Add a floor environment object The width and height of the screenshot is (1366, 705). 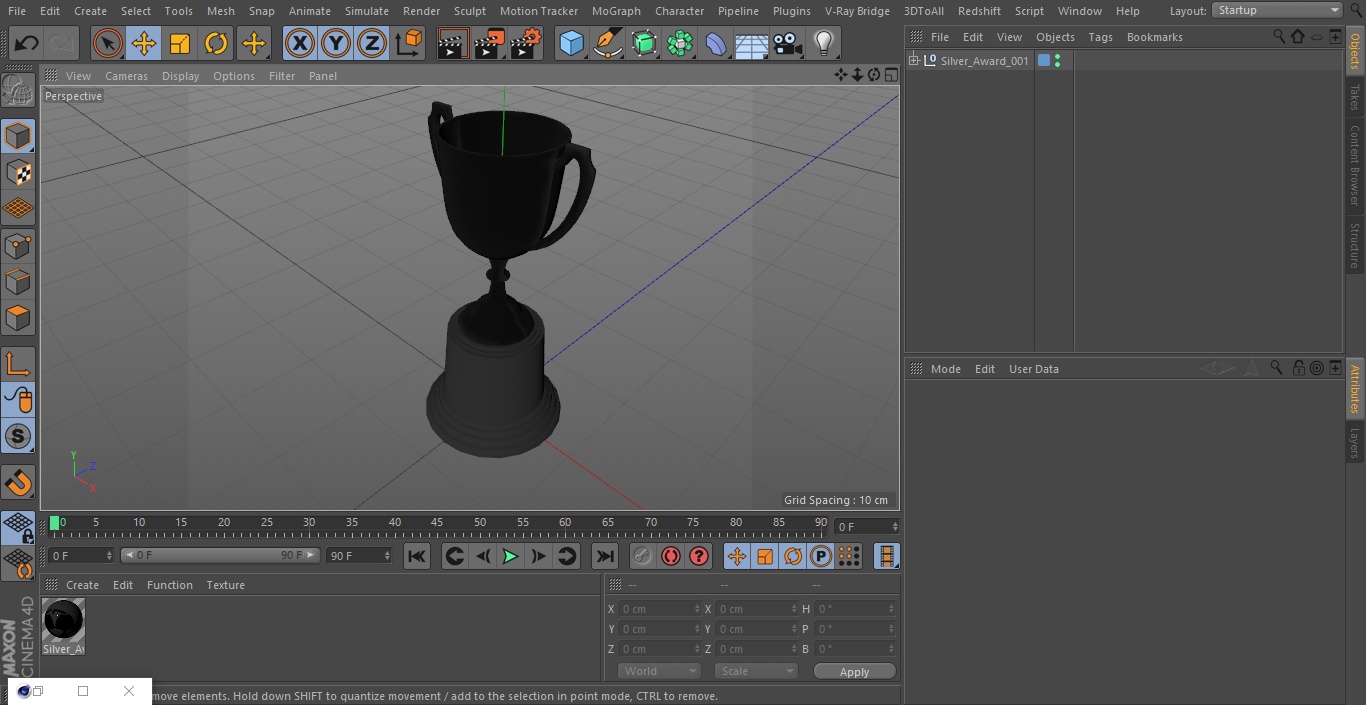point(752,43)
